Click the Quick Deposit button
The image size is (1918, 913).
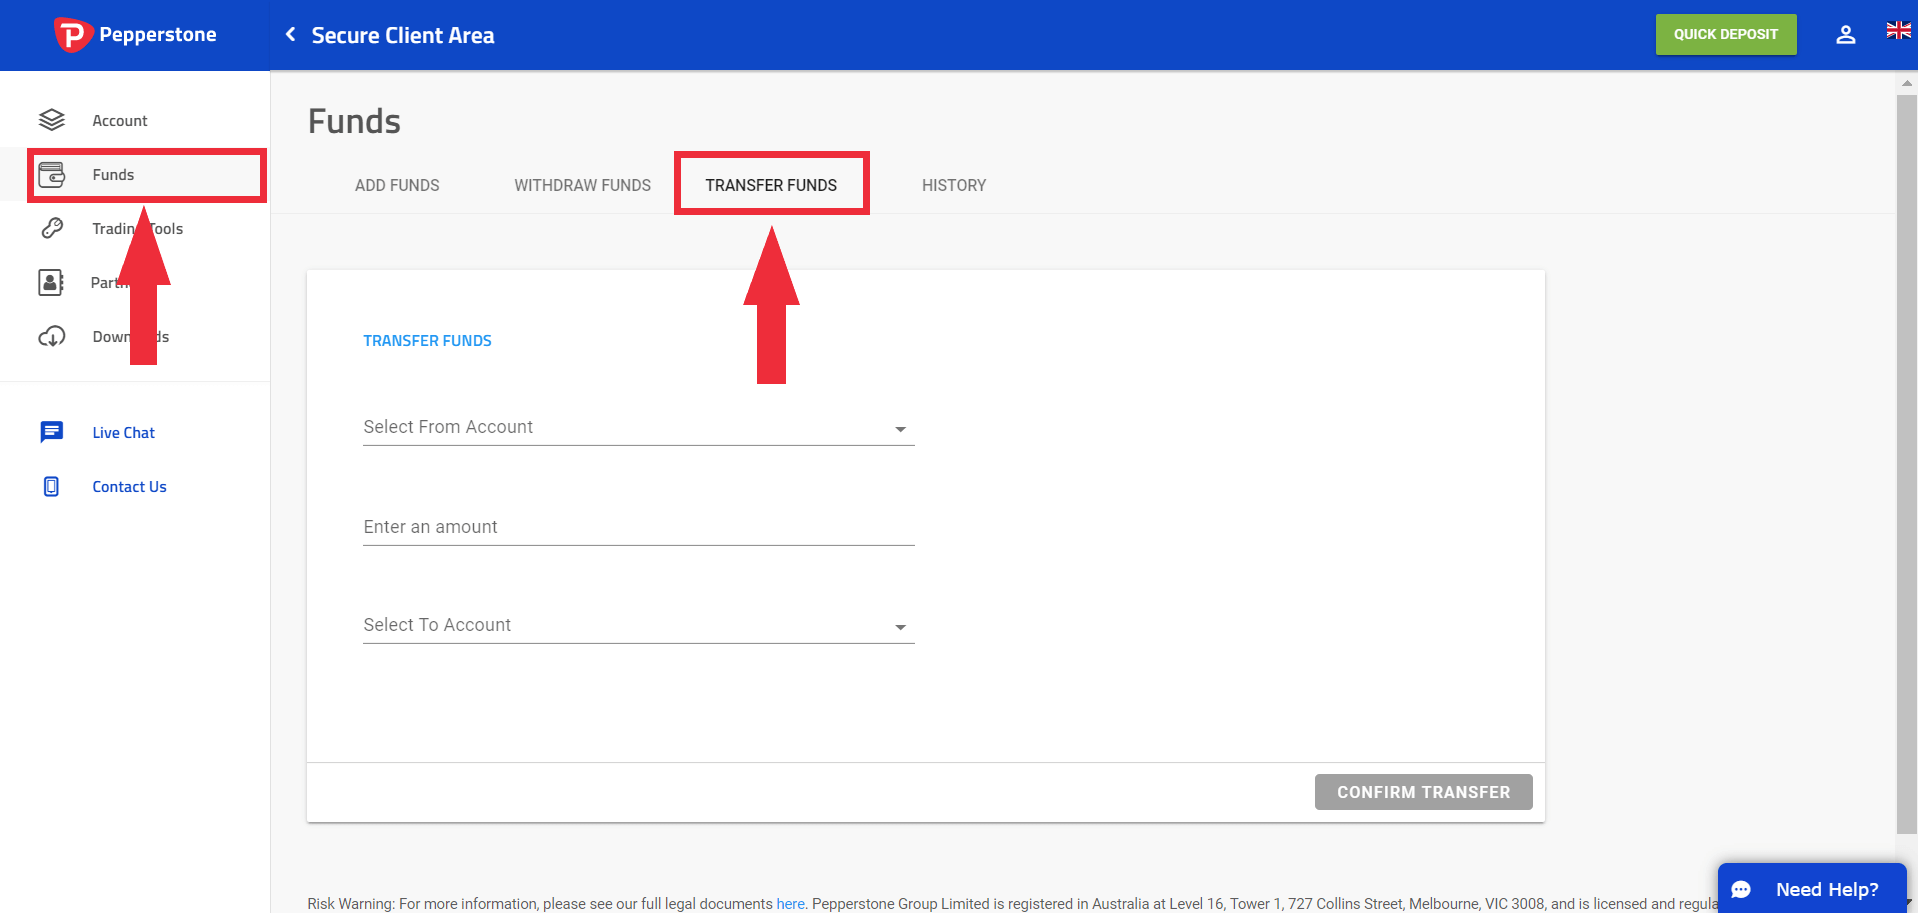[x=1726, y=34]
